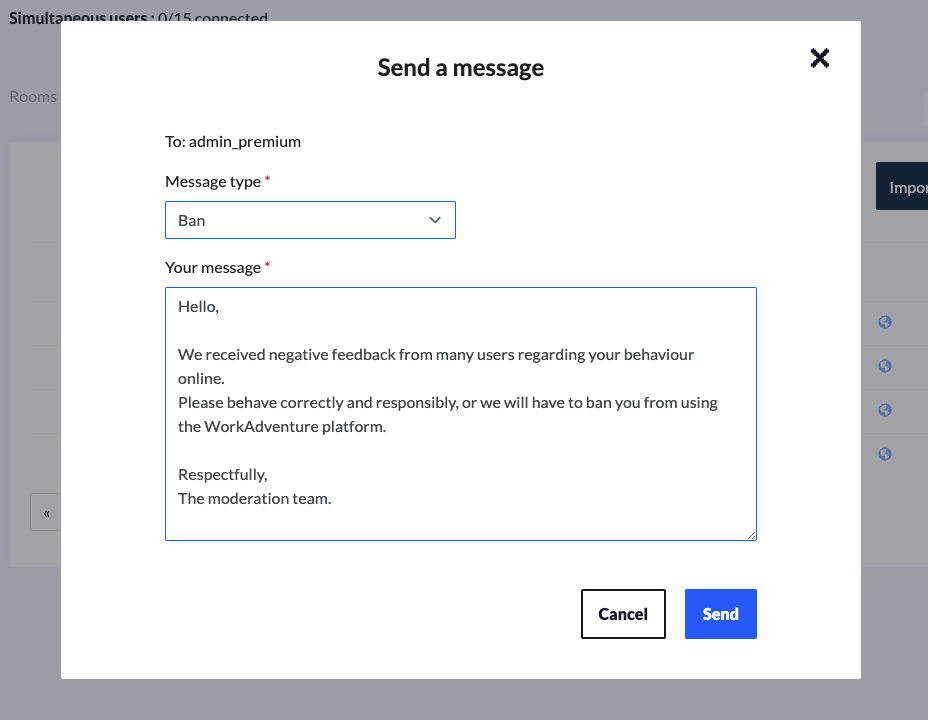Click the To: admin_premium recipient label
This screenshot has height=720, width=928.
(233, 141)
